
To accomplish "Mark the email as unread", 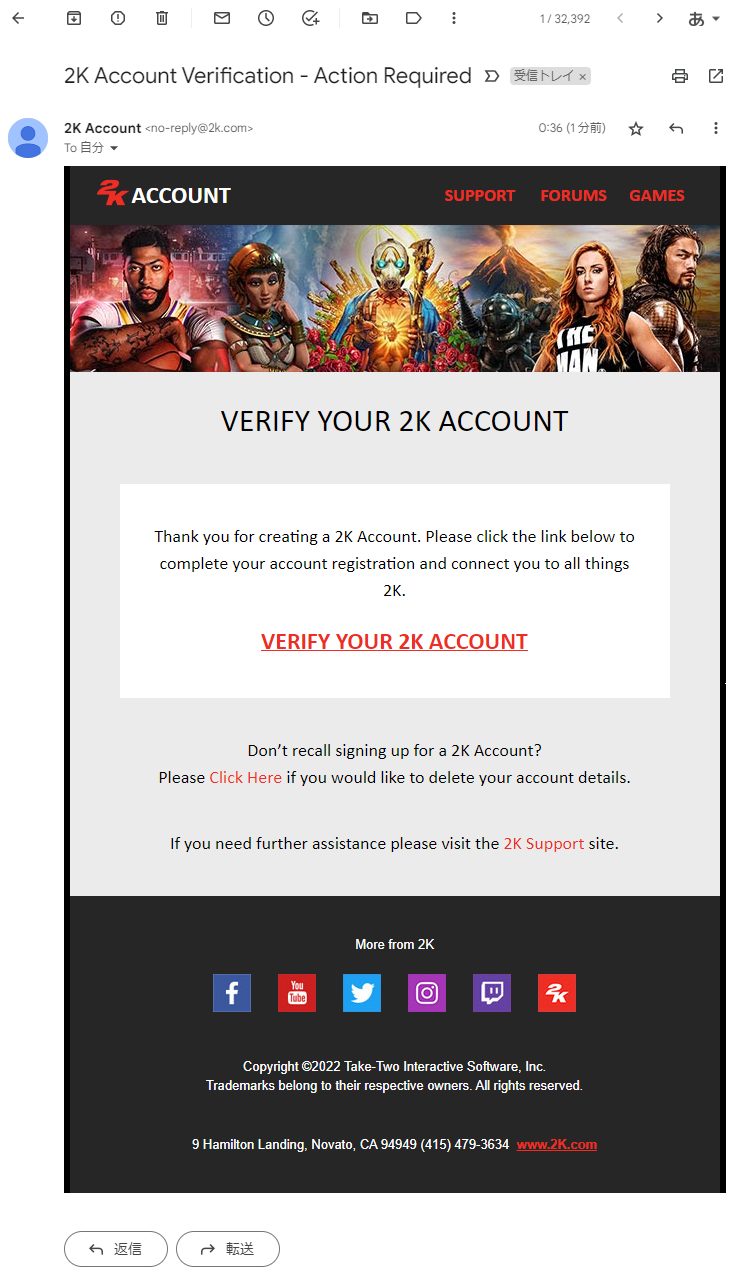I will click(x=222, y=18).
